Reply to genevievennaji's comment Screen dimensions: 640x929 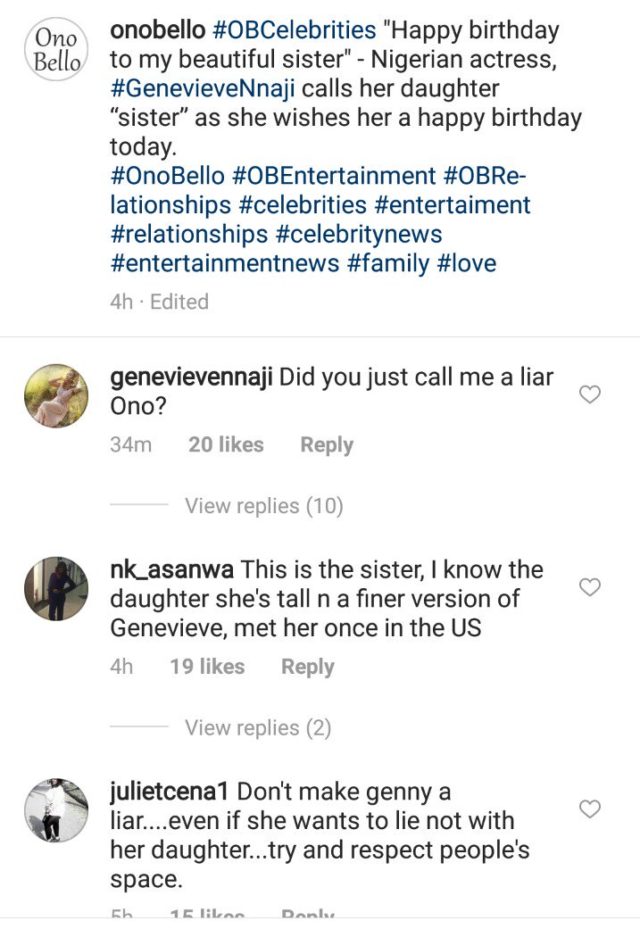click(x=326, y=445)
